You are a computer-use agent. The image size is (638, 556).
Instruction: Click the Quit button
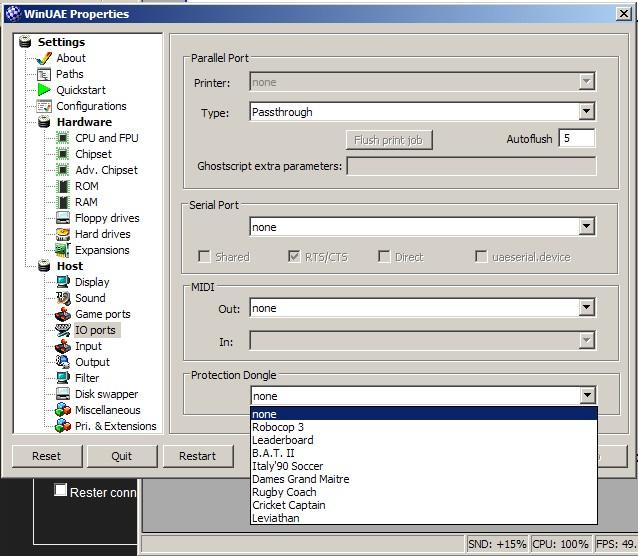pyautogui.click(x=122, y=456)
